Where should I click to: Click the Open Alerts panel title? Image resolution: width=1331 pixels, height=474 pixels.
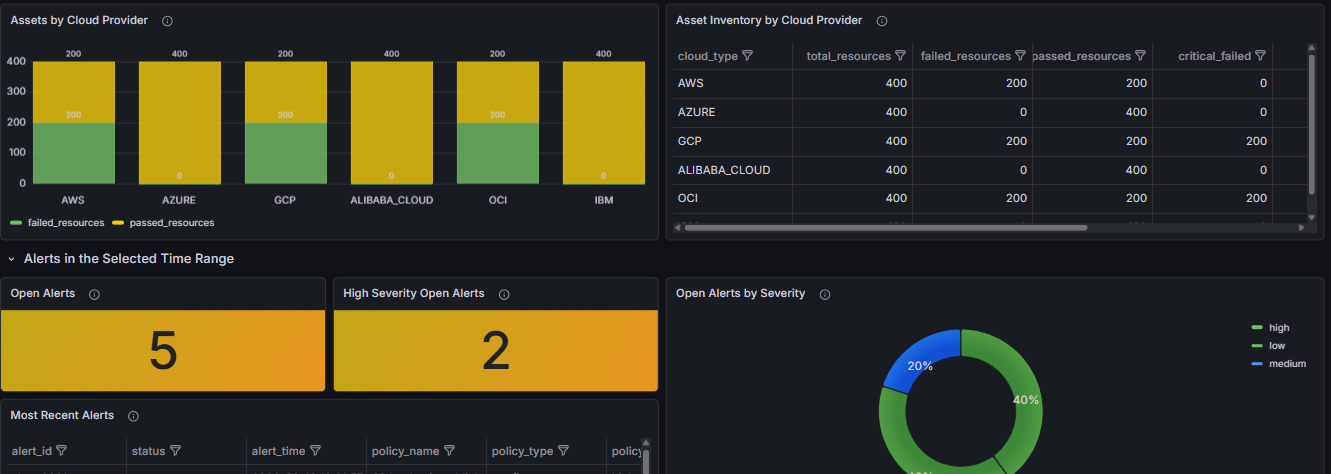tap(43, 294)
